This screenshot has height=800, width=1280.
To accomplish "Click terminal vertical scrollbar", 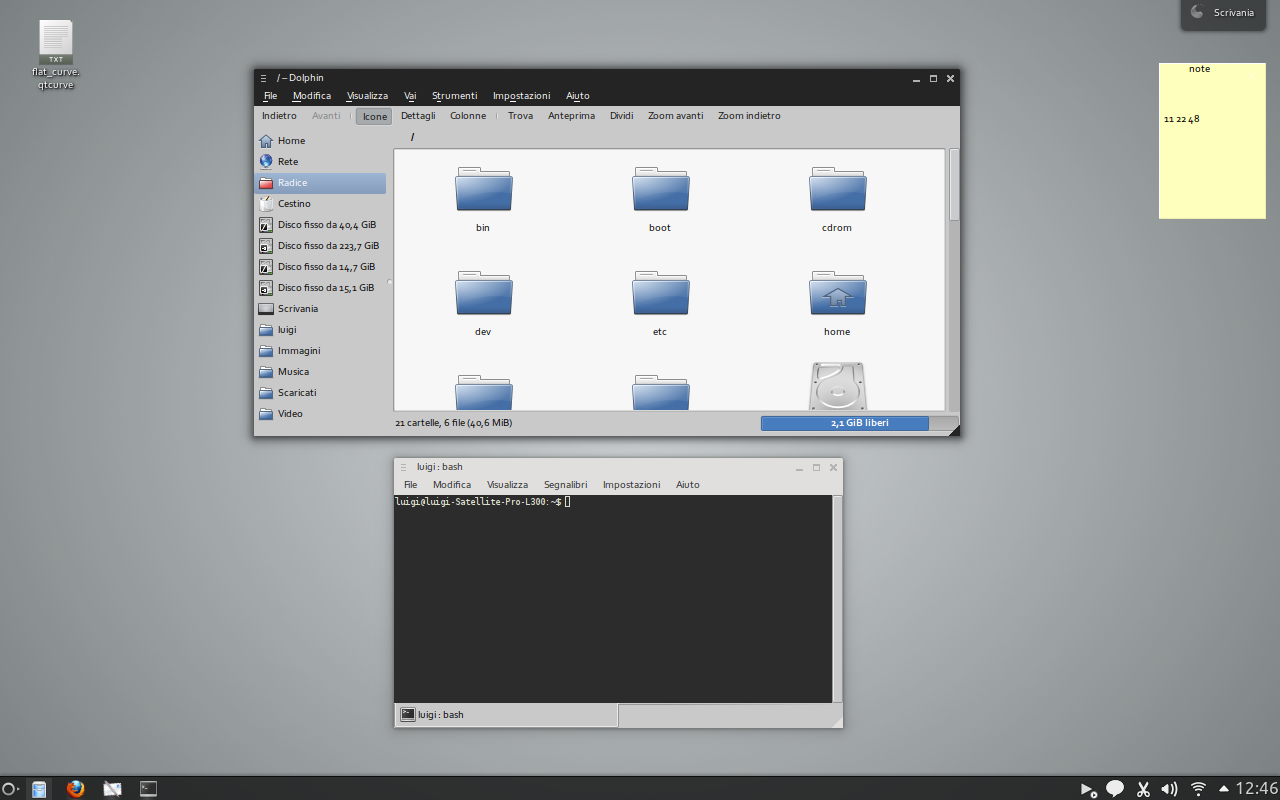I will (838, 598).
